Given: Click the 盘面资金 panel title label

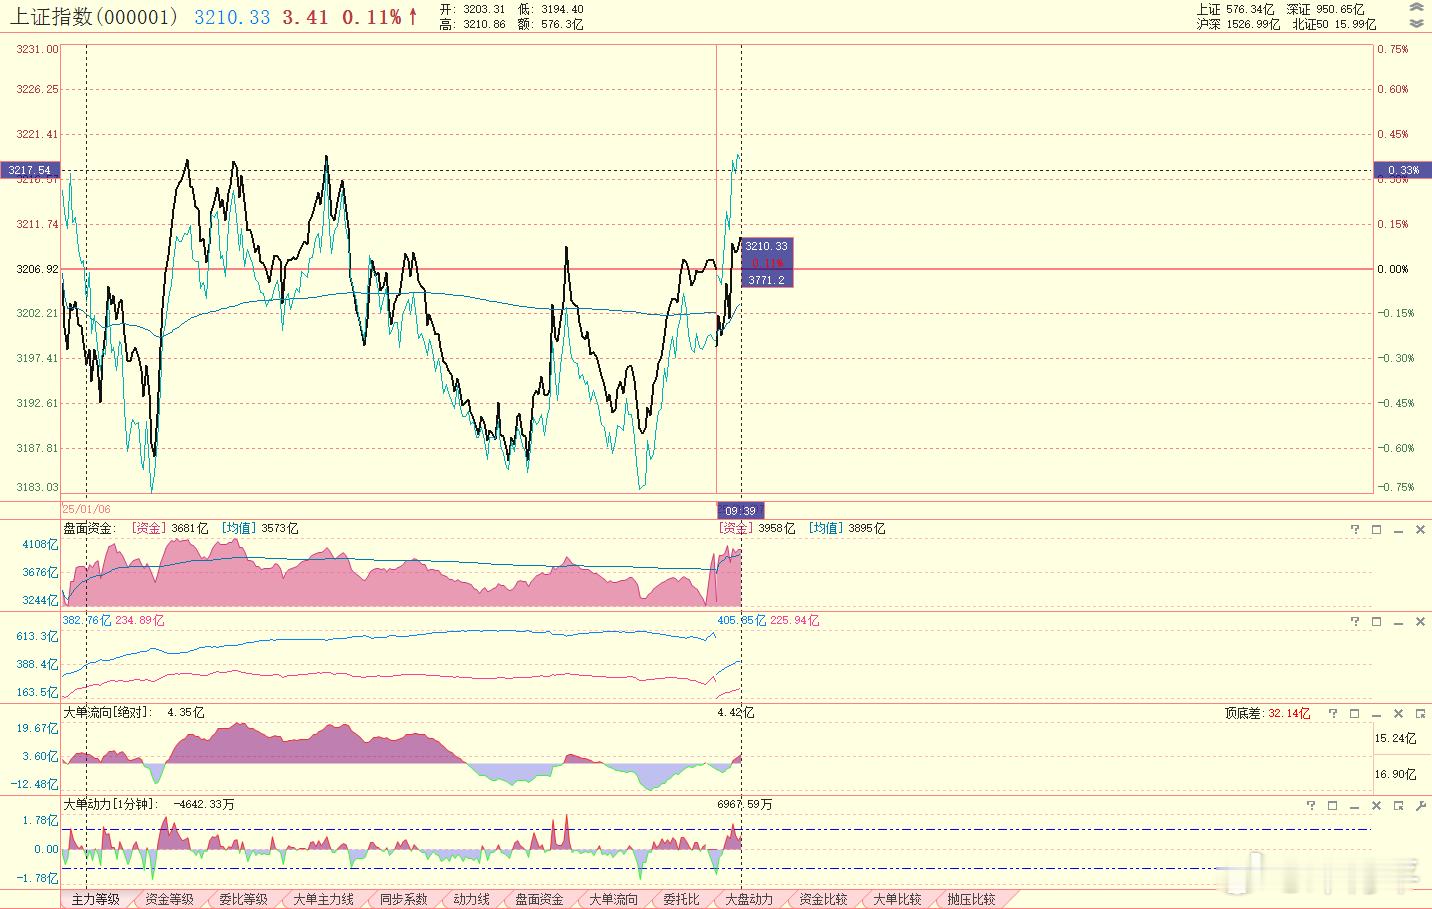Looking at the screenshot, I should coord(90,528).
